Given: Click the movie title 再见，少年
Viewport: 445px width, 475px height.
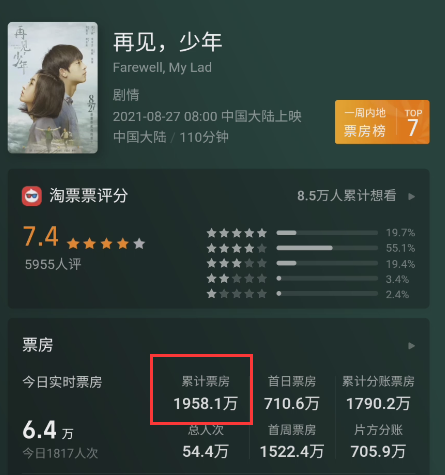Looking at the screenshot, I should pyautogui.click(x=168, y=43).
